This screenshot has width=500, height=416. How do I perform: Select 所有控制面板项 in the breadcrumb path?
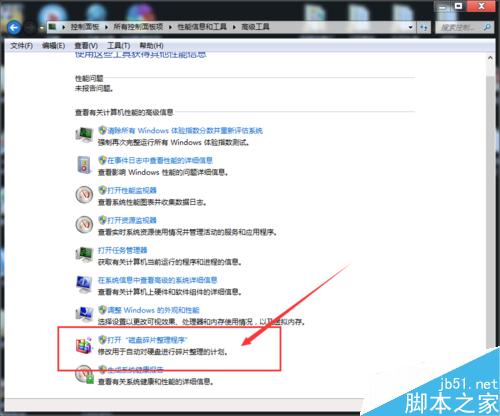click(x=138, y=27)
